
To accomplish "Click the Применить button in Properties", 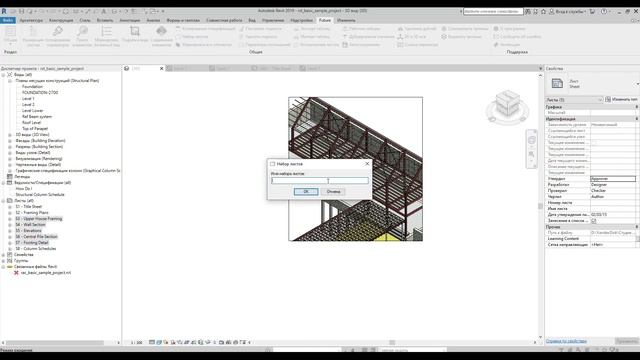I will [627, 341].
